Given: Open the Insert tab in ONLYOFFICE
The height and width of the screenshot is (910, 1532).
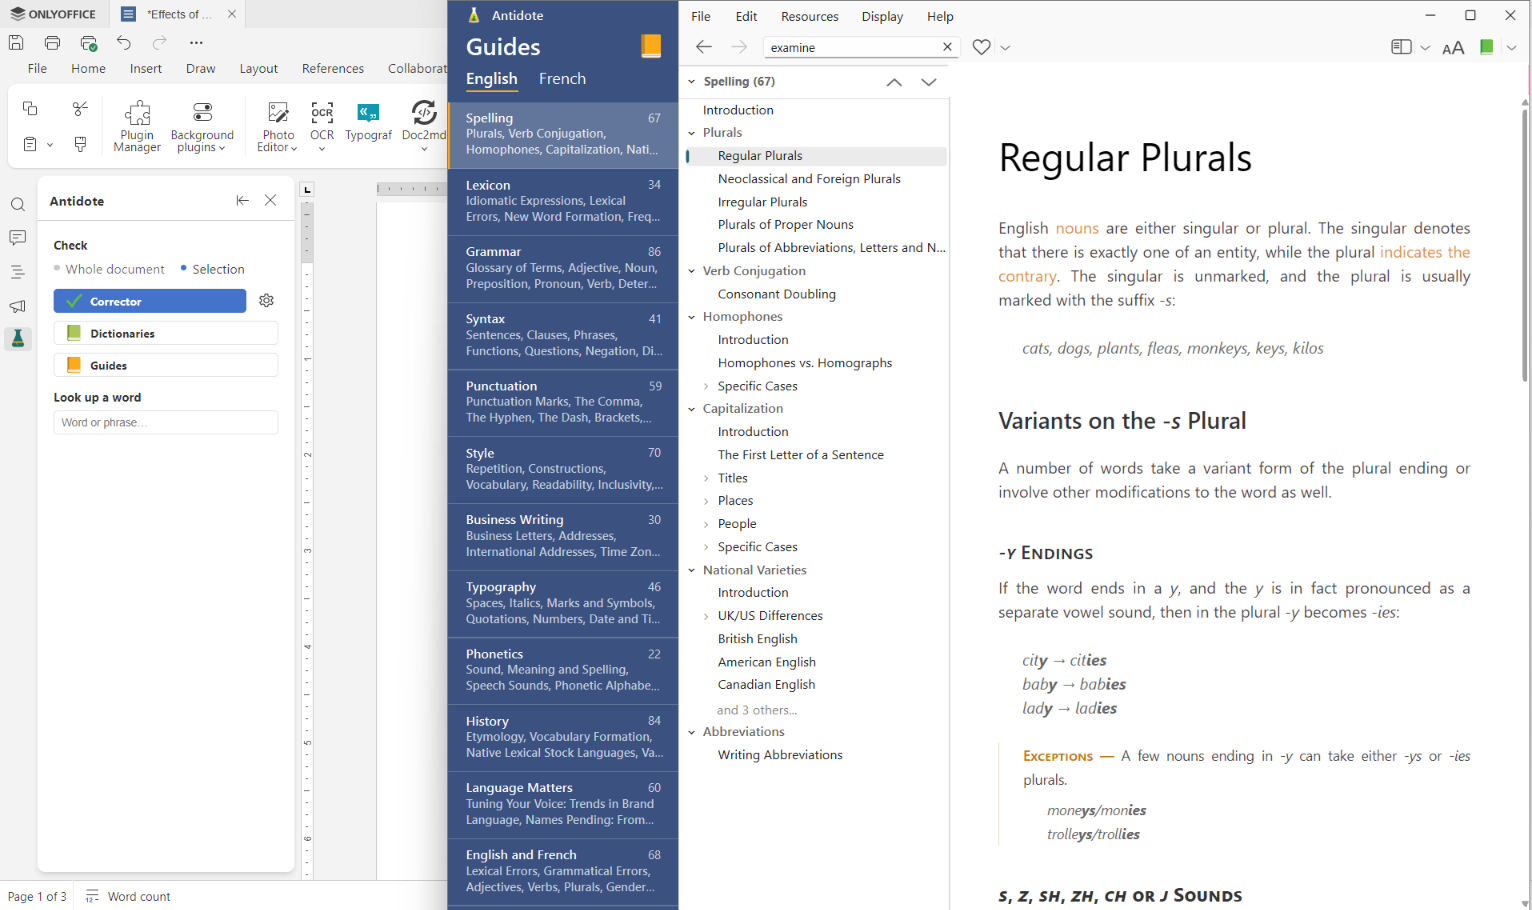Looking at the screenshot, I should pos(146,68).
